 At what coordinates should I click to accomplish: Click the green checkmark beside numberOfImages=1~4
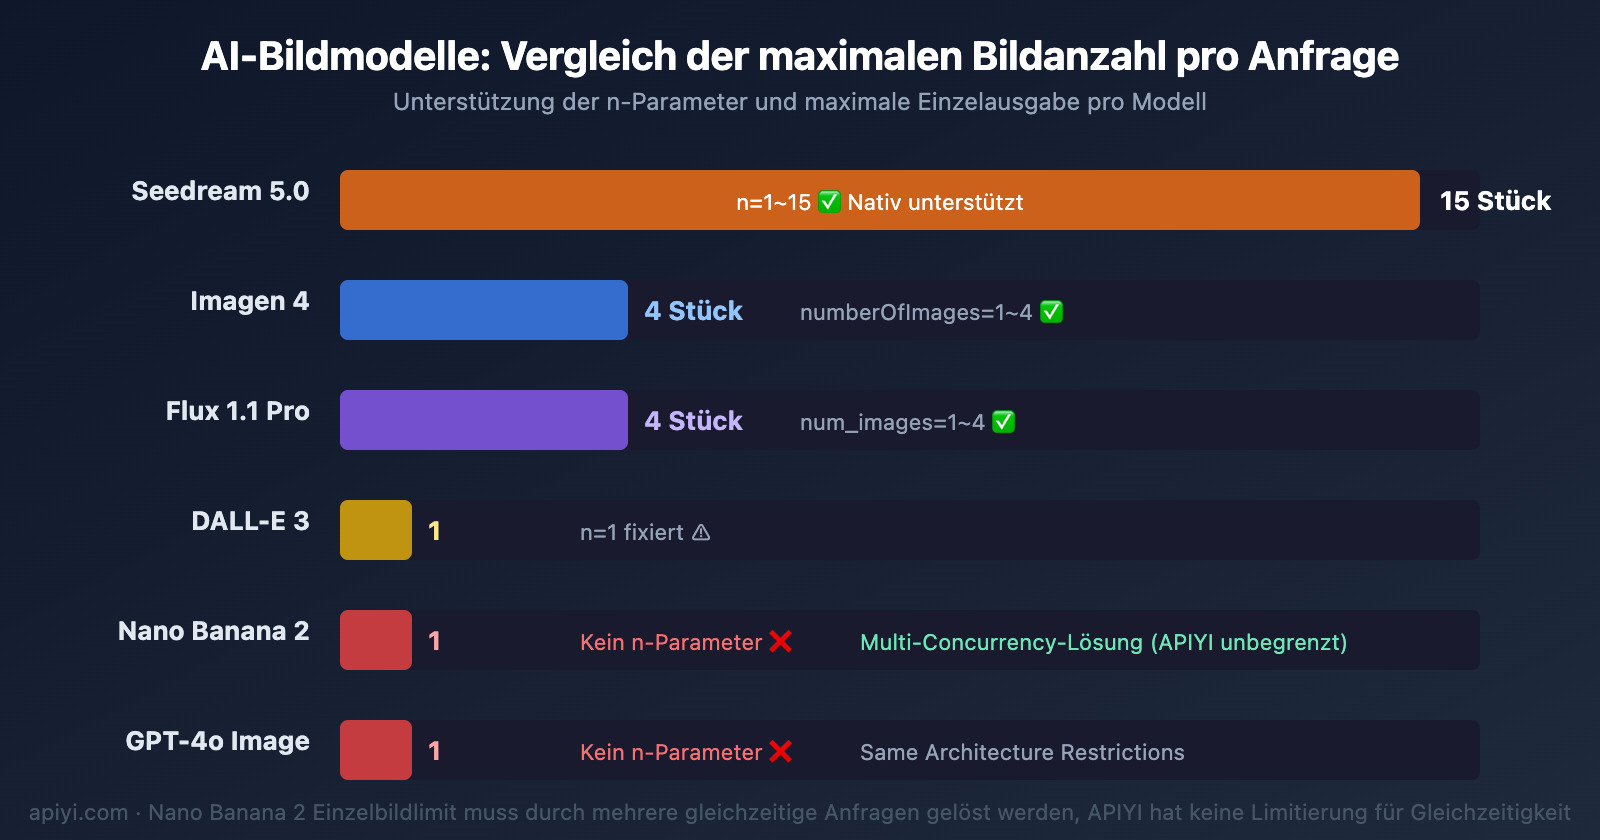click(1051, 312)
